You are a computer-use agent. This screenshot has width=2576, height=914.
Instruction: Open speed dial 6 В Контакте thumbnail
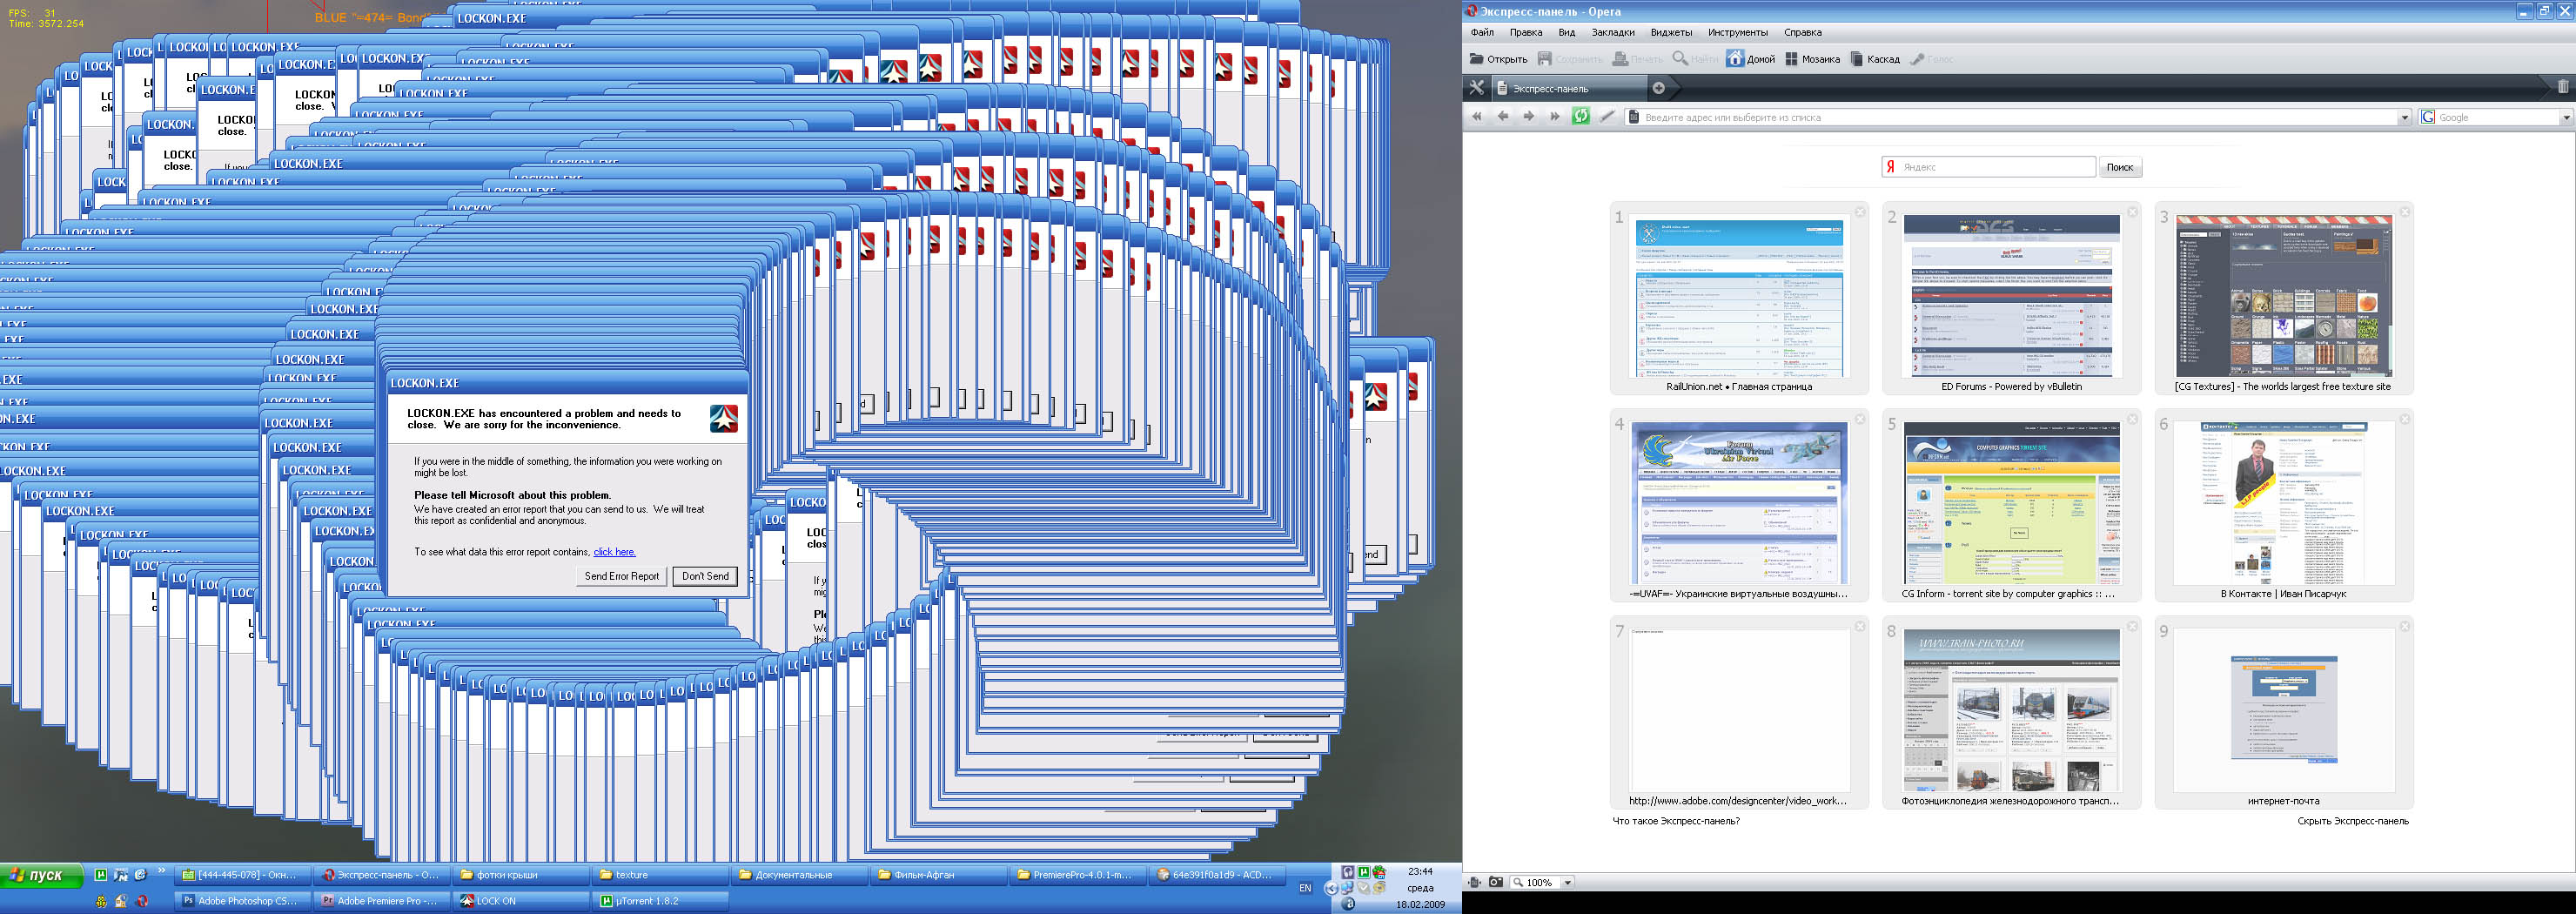click(x=2284, y=504)
